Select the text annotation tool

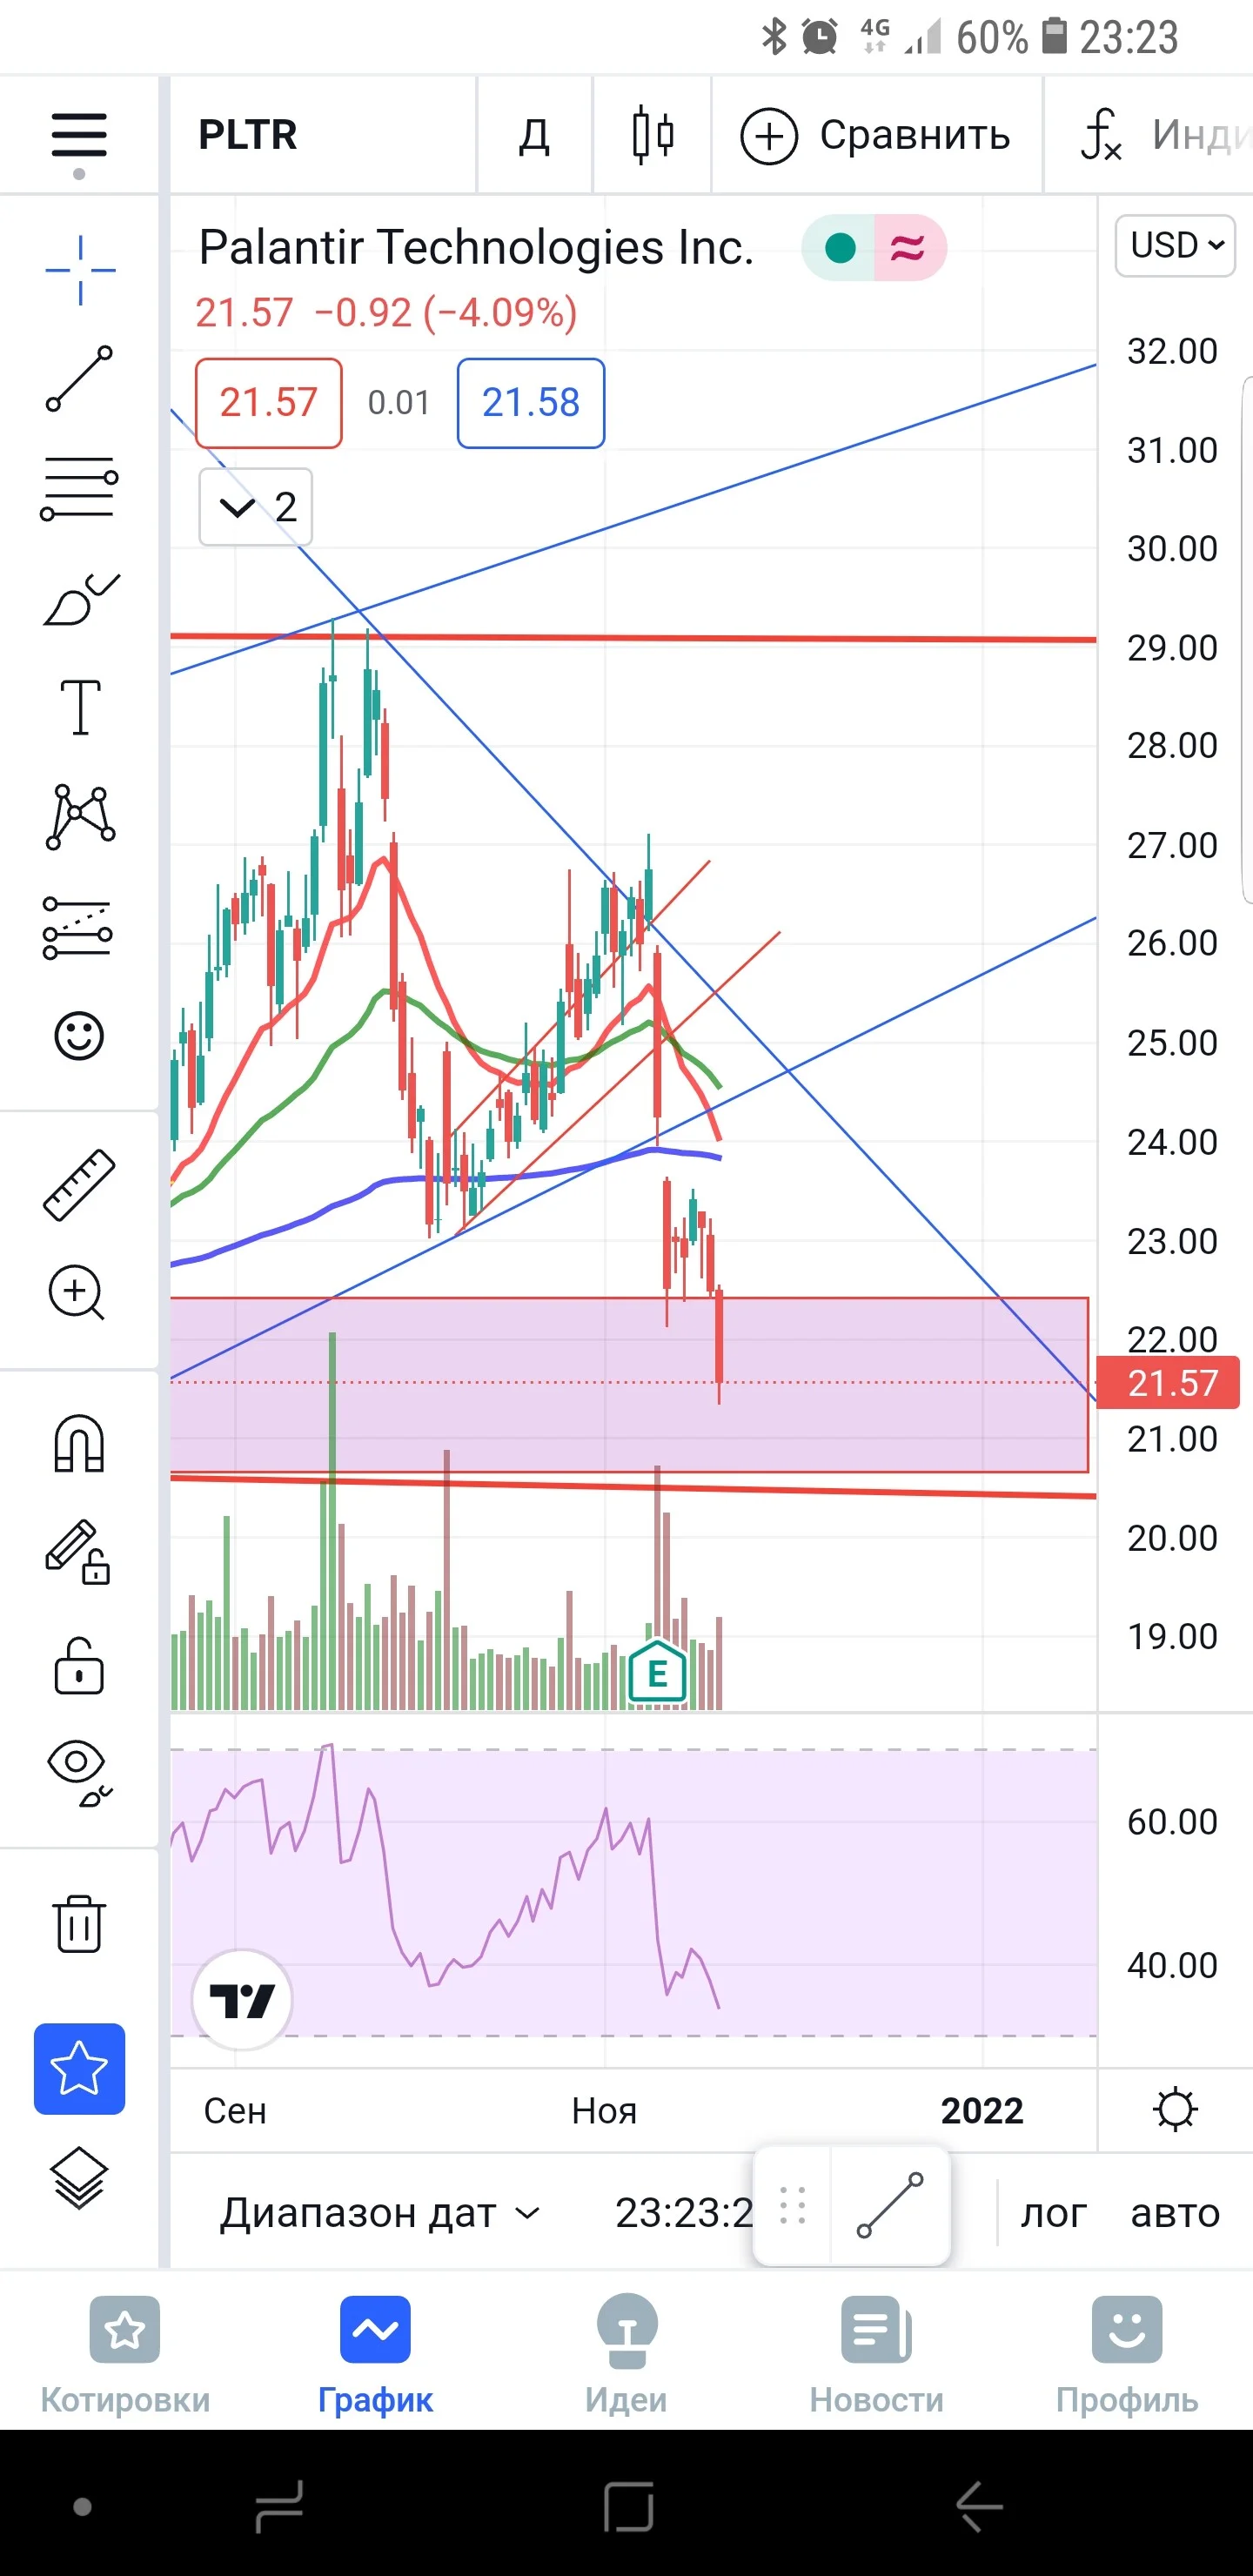click(80, 707)
